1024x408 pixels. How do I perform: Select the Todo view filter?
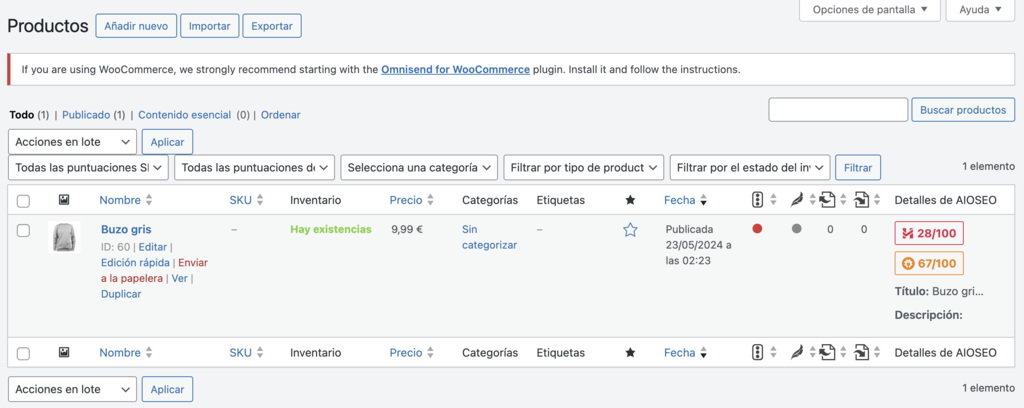tap(21, 114)
